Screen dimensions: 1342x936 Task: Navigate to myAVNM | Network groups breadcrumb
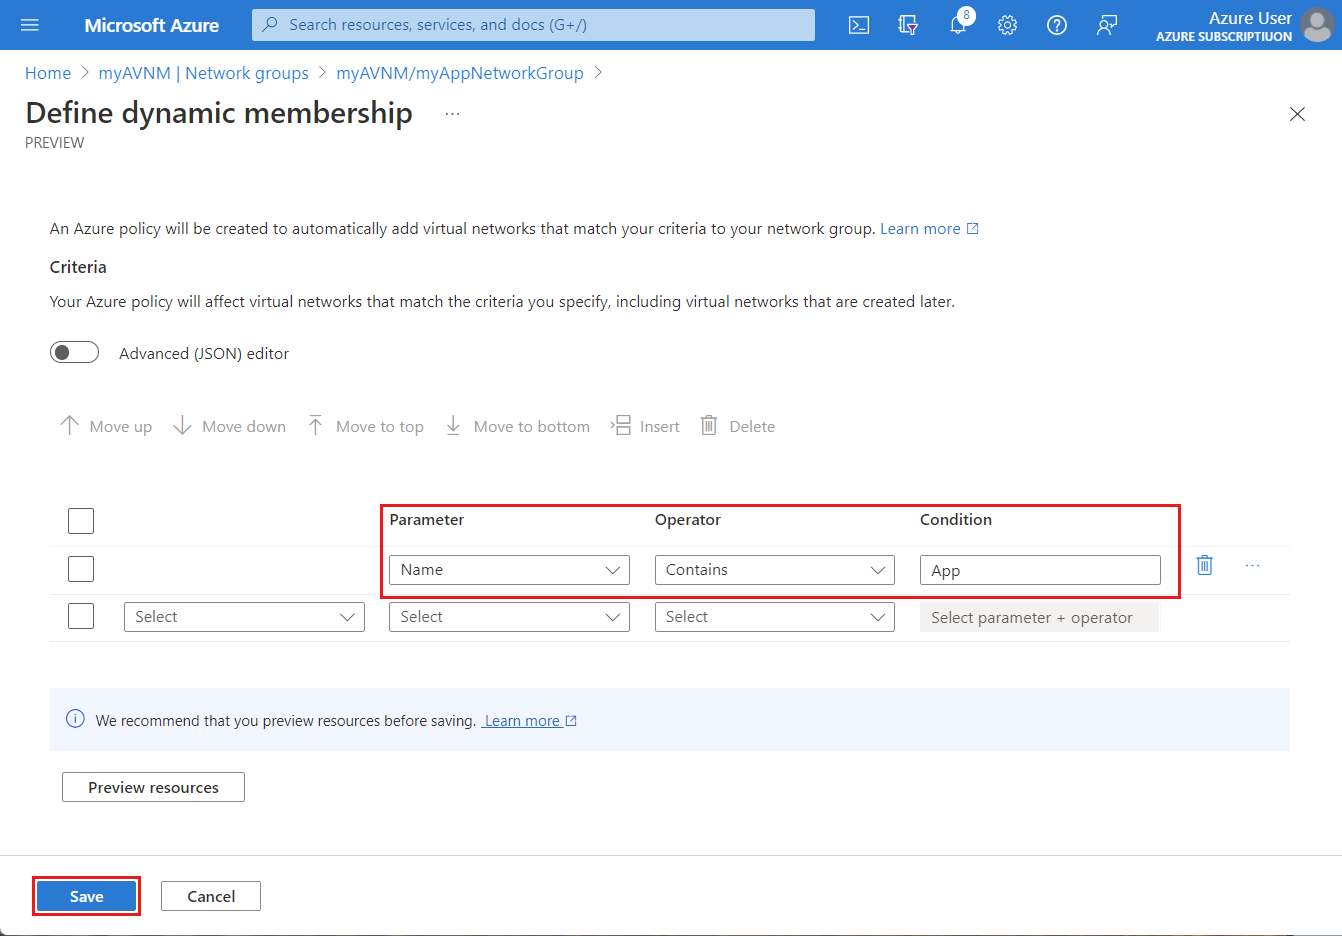click(x=203, y=73)
